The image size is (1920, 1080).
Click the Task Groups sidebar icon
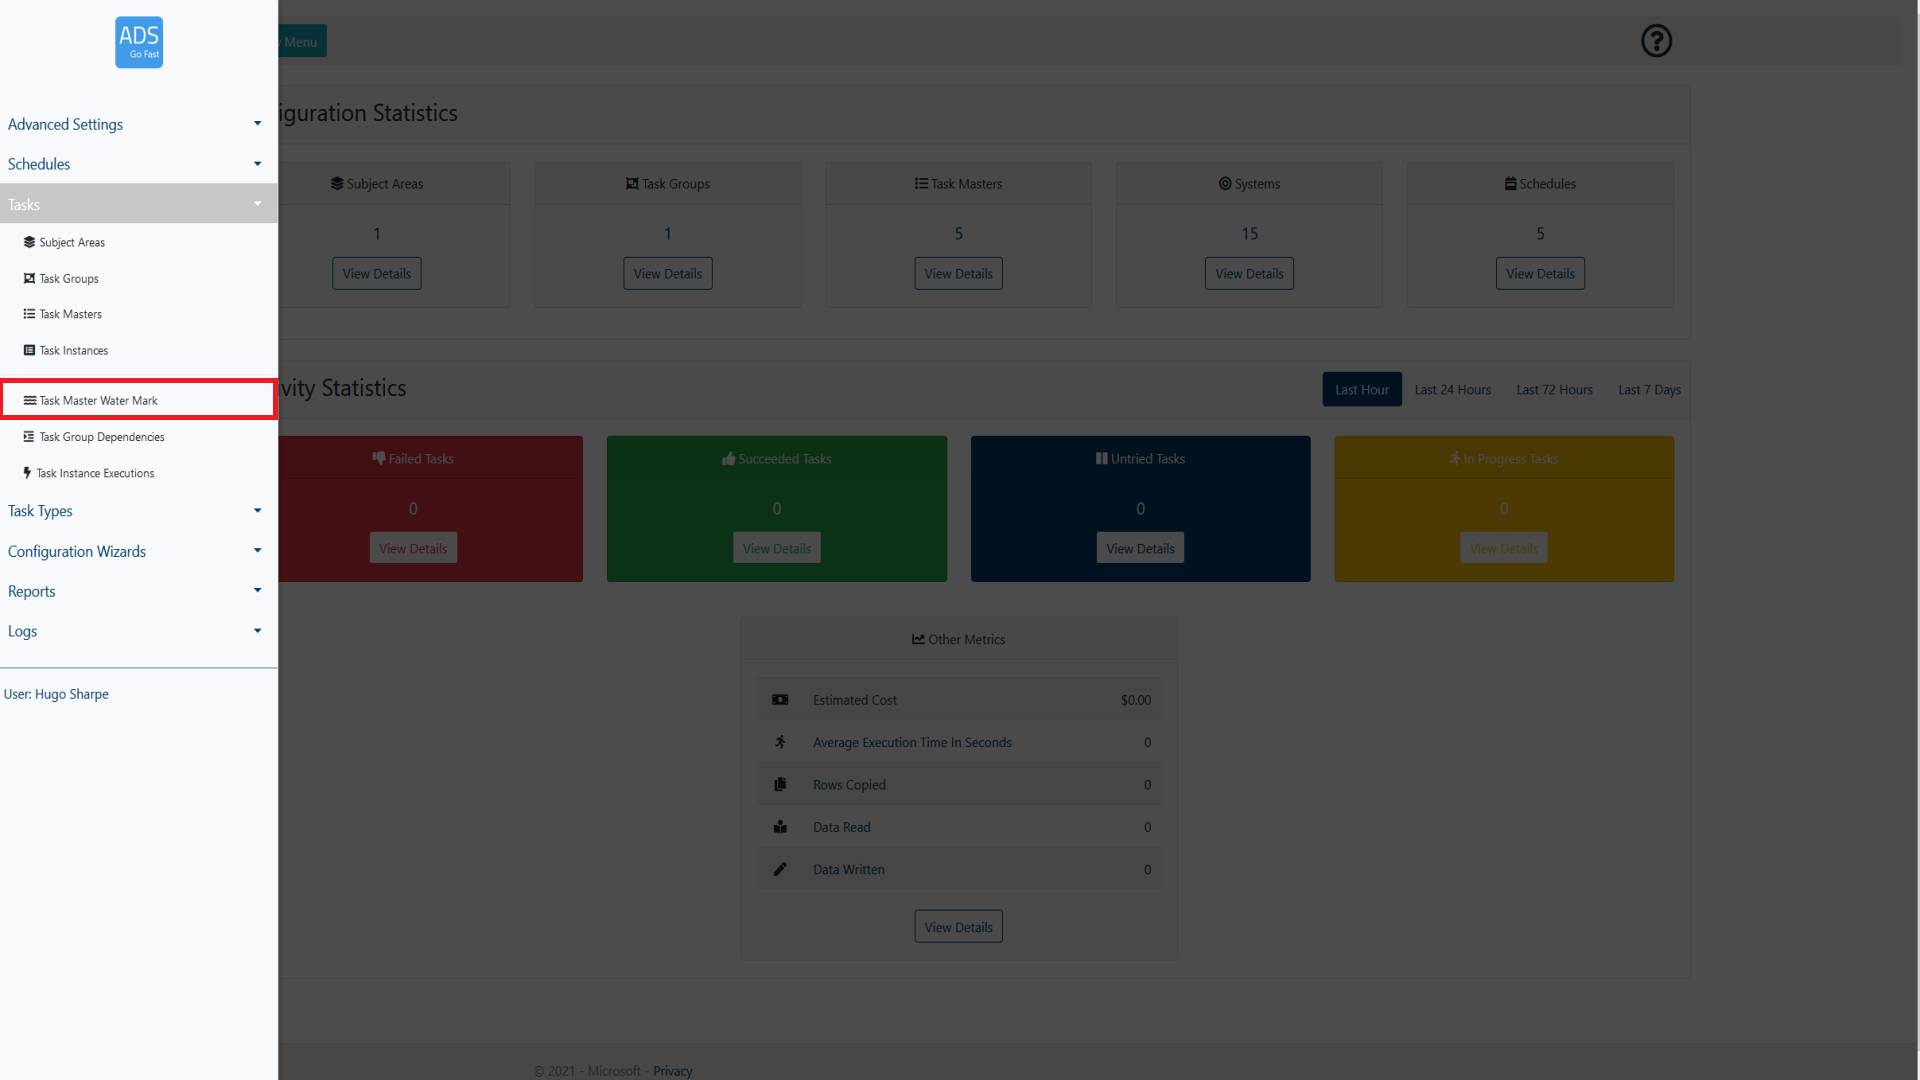coord(29,278)
